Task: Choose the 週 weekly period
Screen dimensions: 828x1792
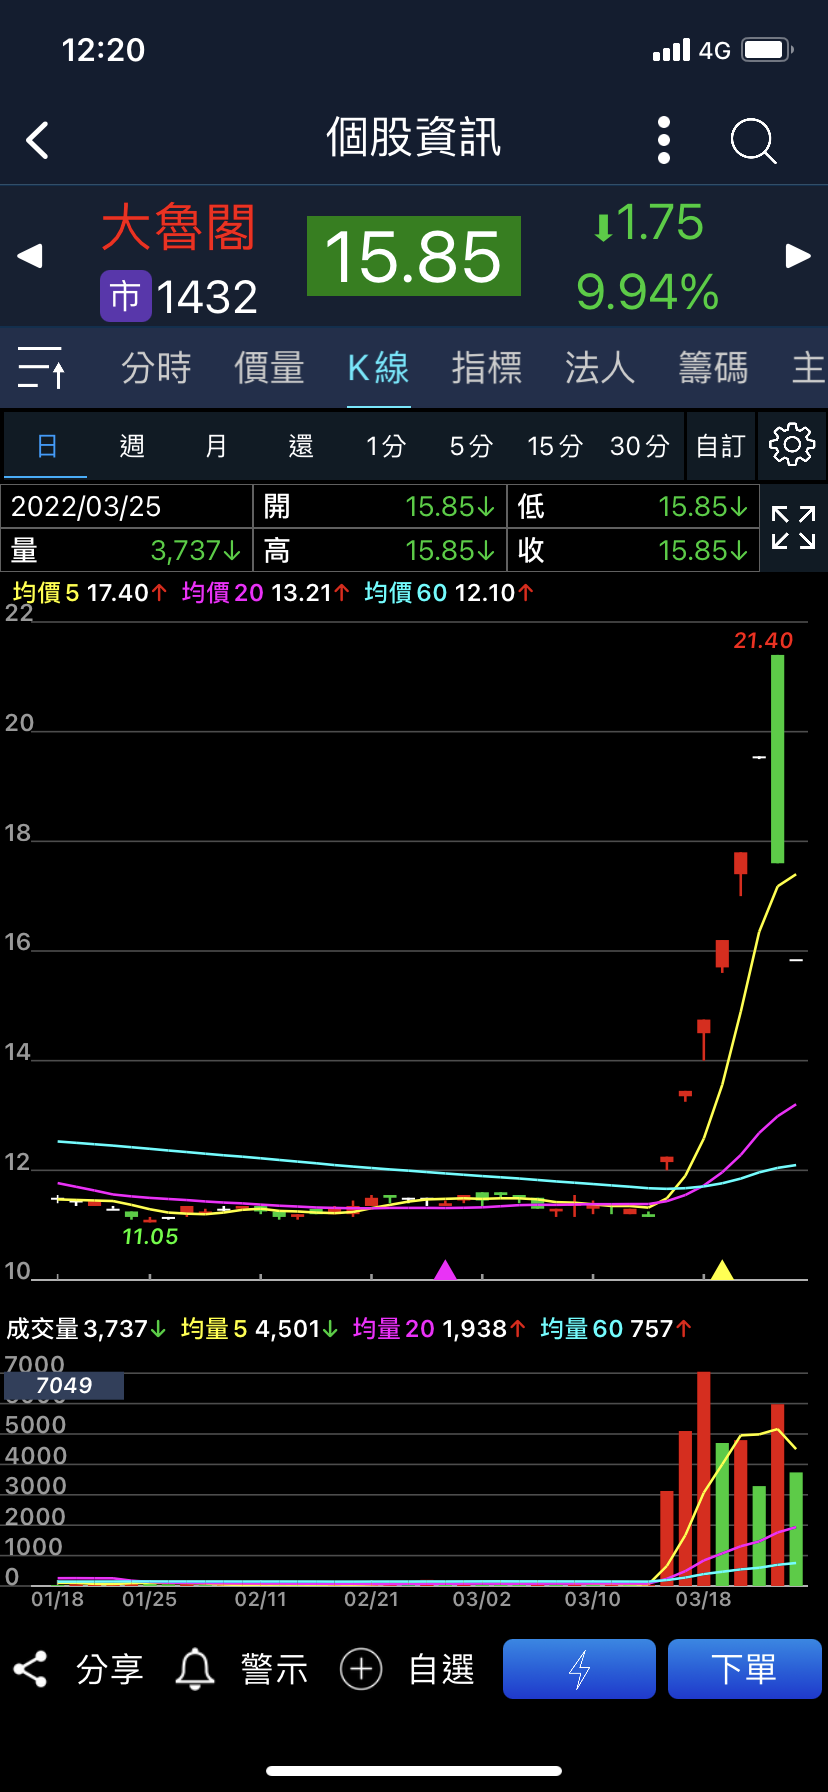Action: tap(132, 446)
